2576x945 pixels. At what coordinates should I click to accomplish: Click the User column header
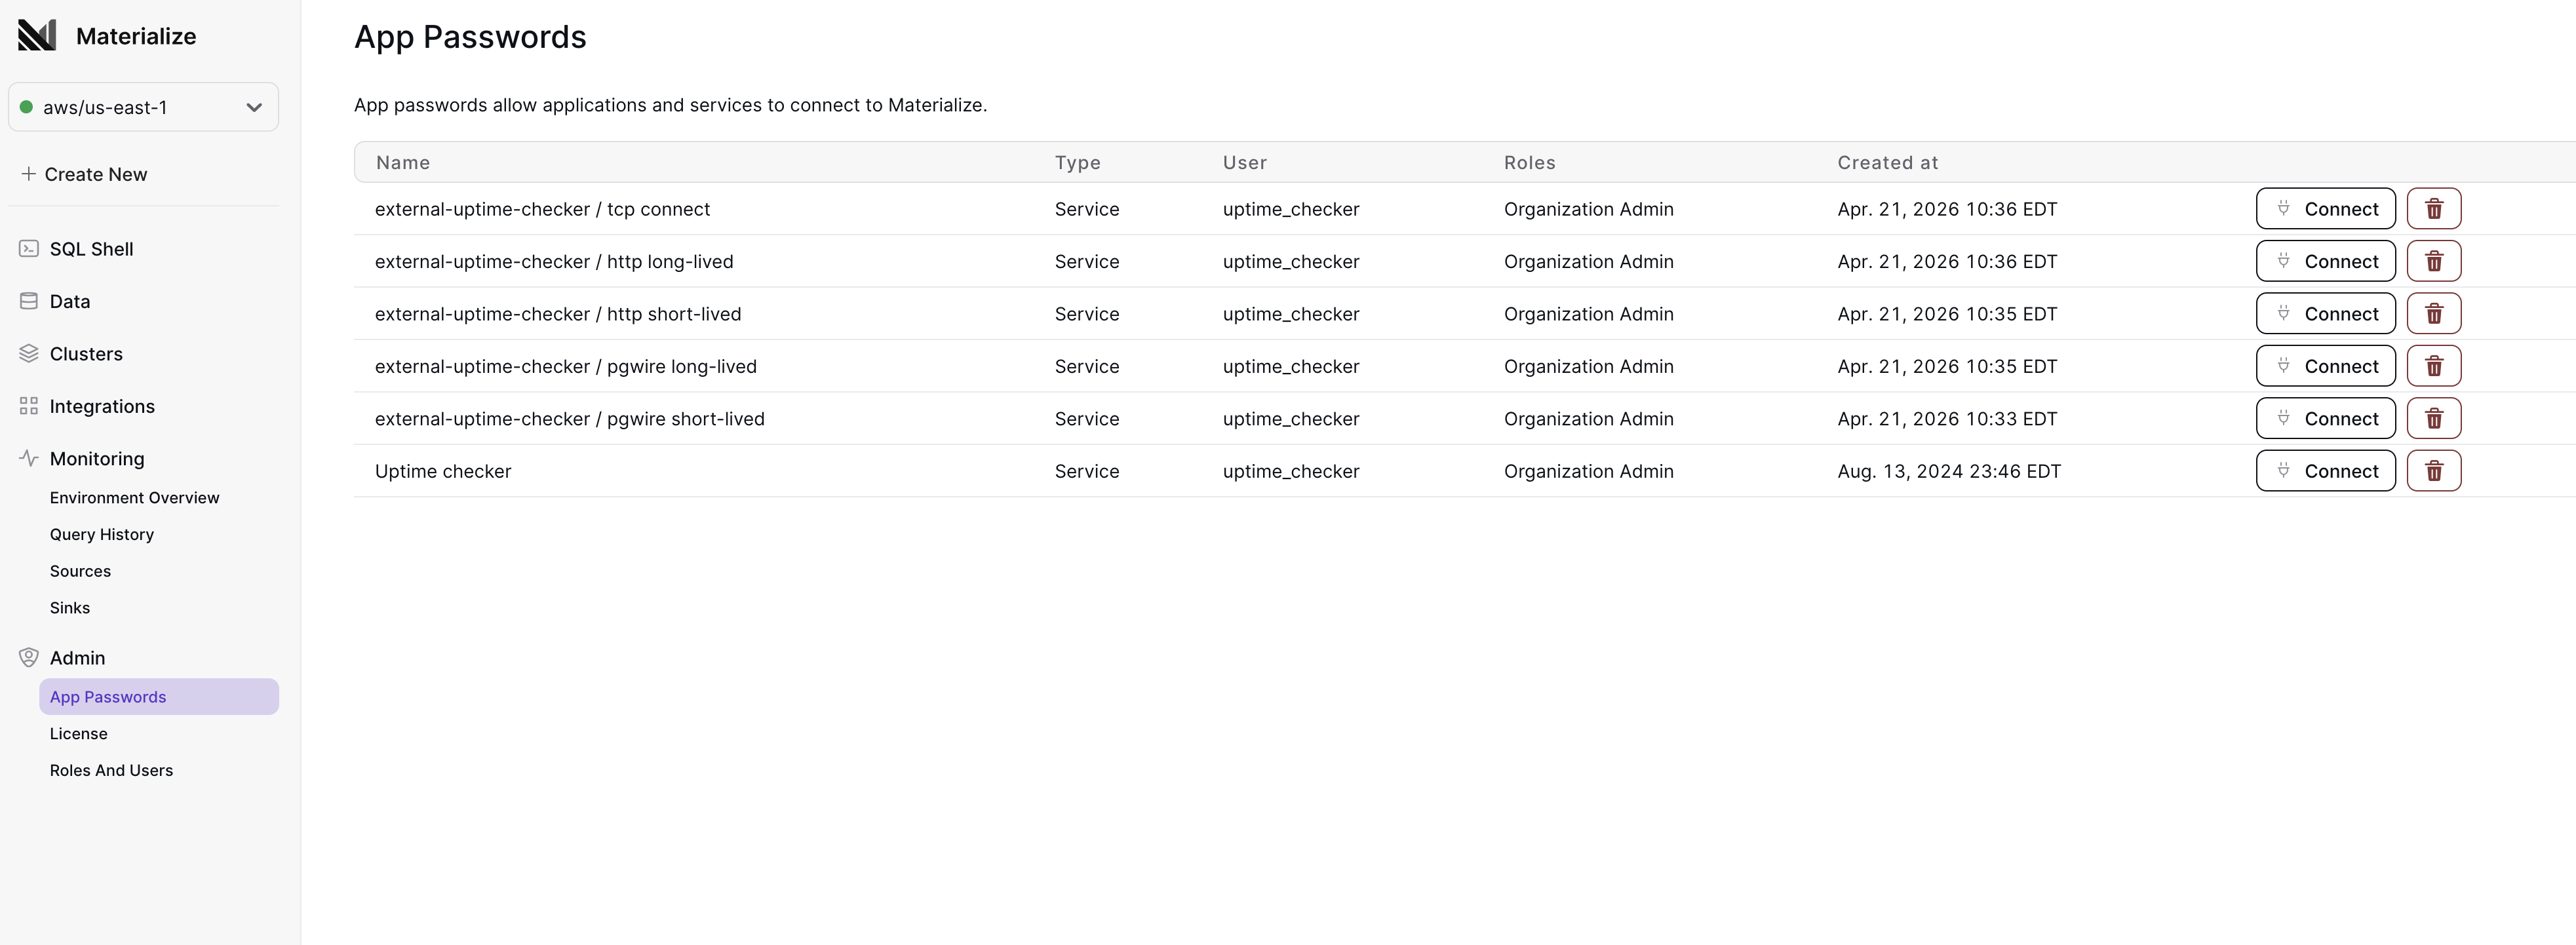coord(1244,162)
